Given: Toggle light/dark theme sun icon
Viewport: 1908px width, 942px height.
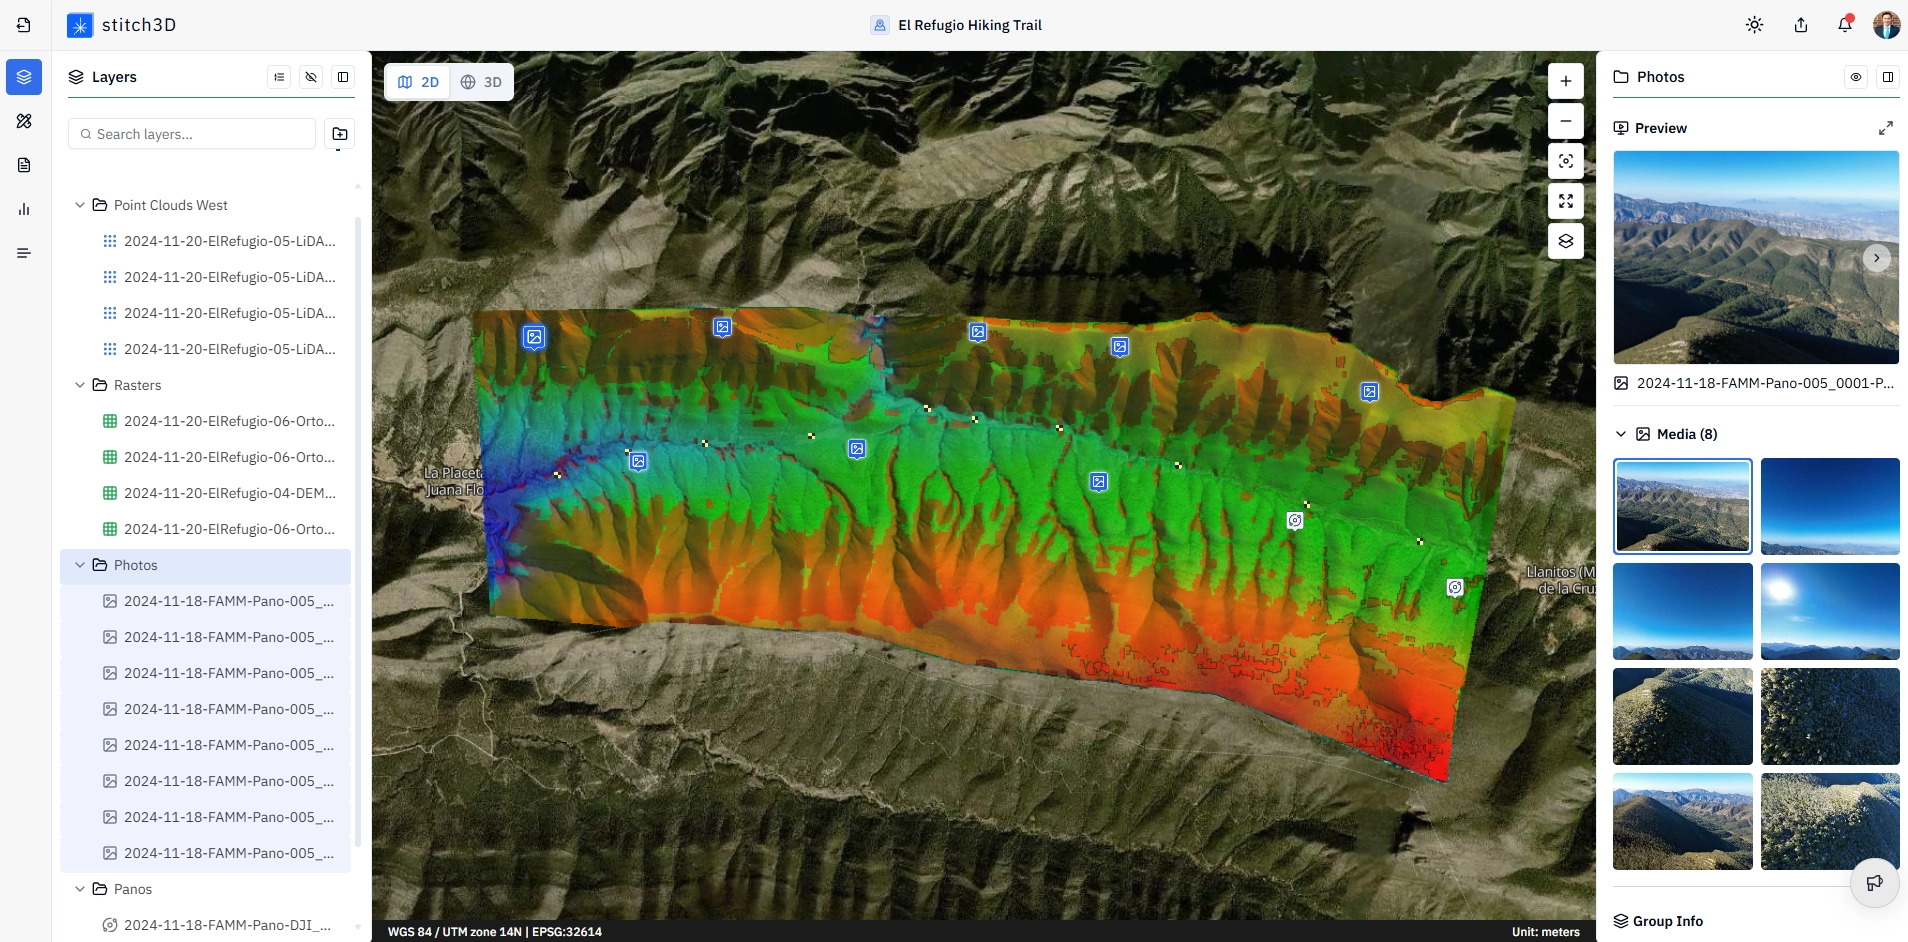Looking at the screenshot, I should 1755,25.
